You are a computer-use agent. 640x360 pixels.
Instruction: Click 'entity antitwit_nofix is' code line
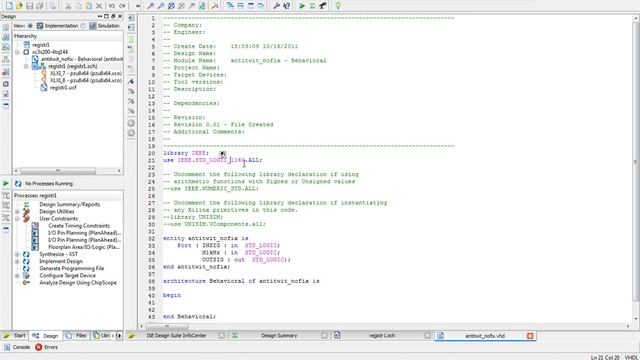[206, 238]
